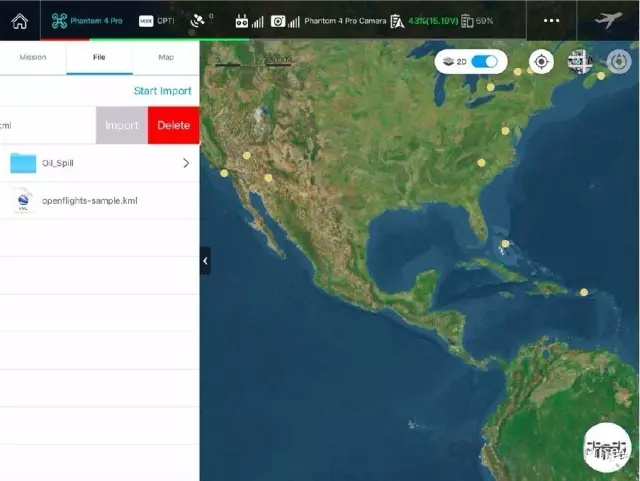Open the three-dot more options menu
The height and width of the screenshot is (481, 640).
tap(551, 20)
